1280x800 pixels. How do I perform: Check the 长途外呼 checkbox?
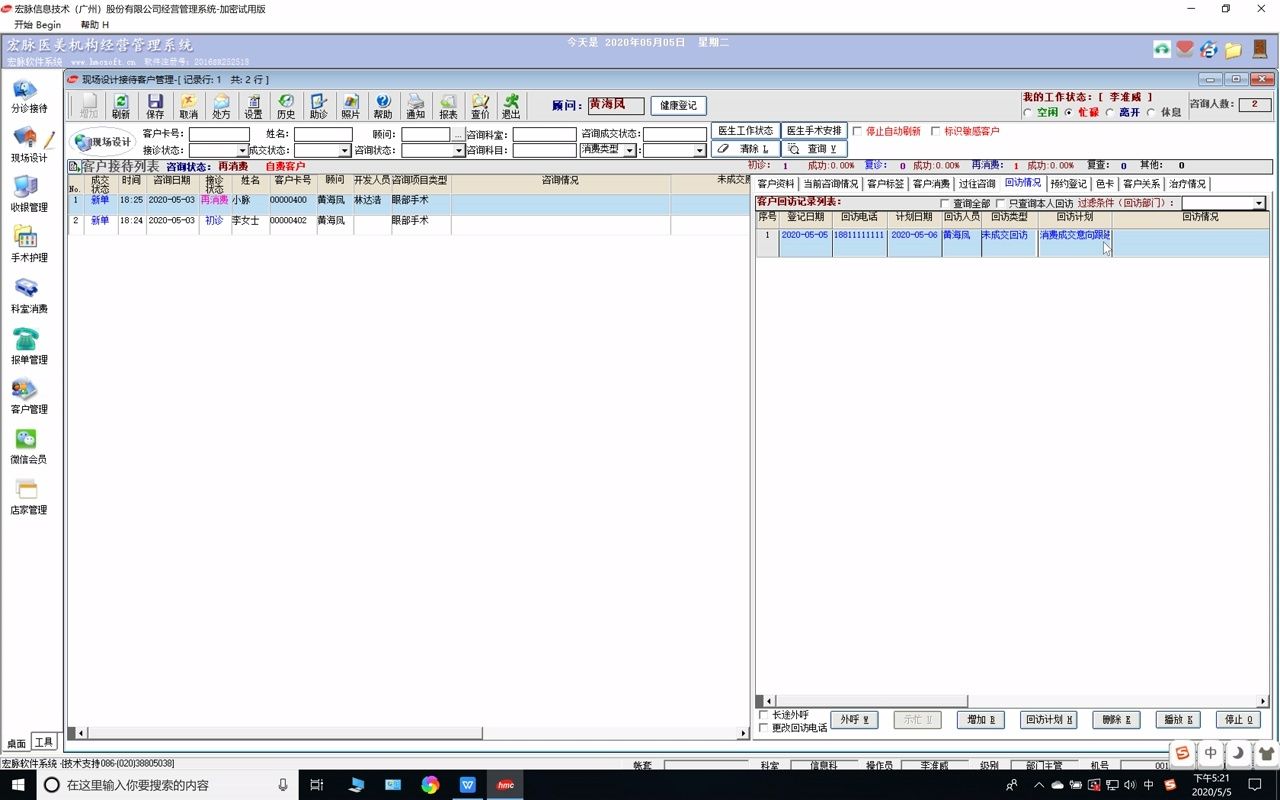(x=765, y=715)
